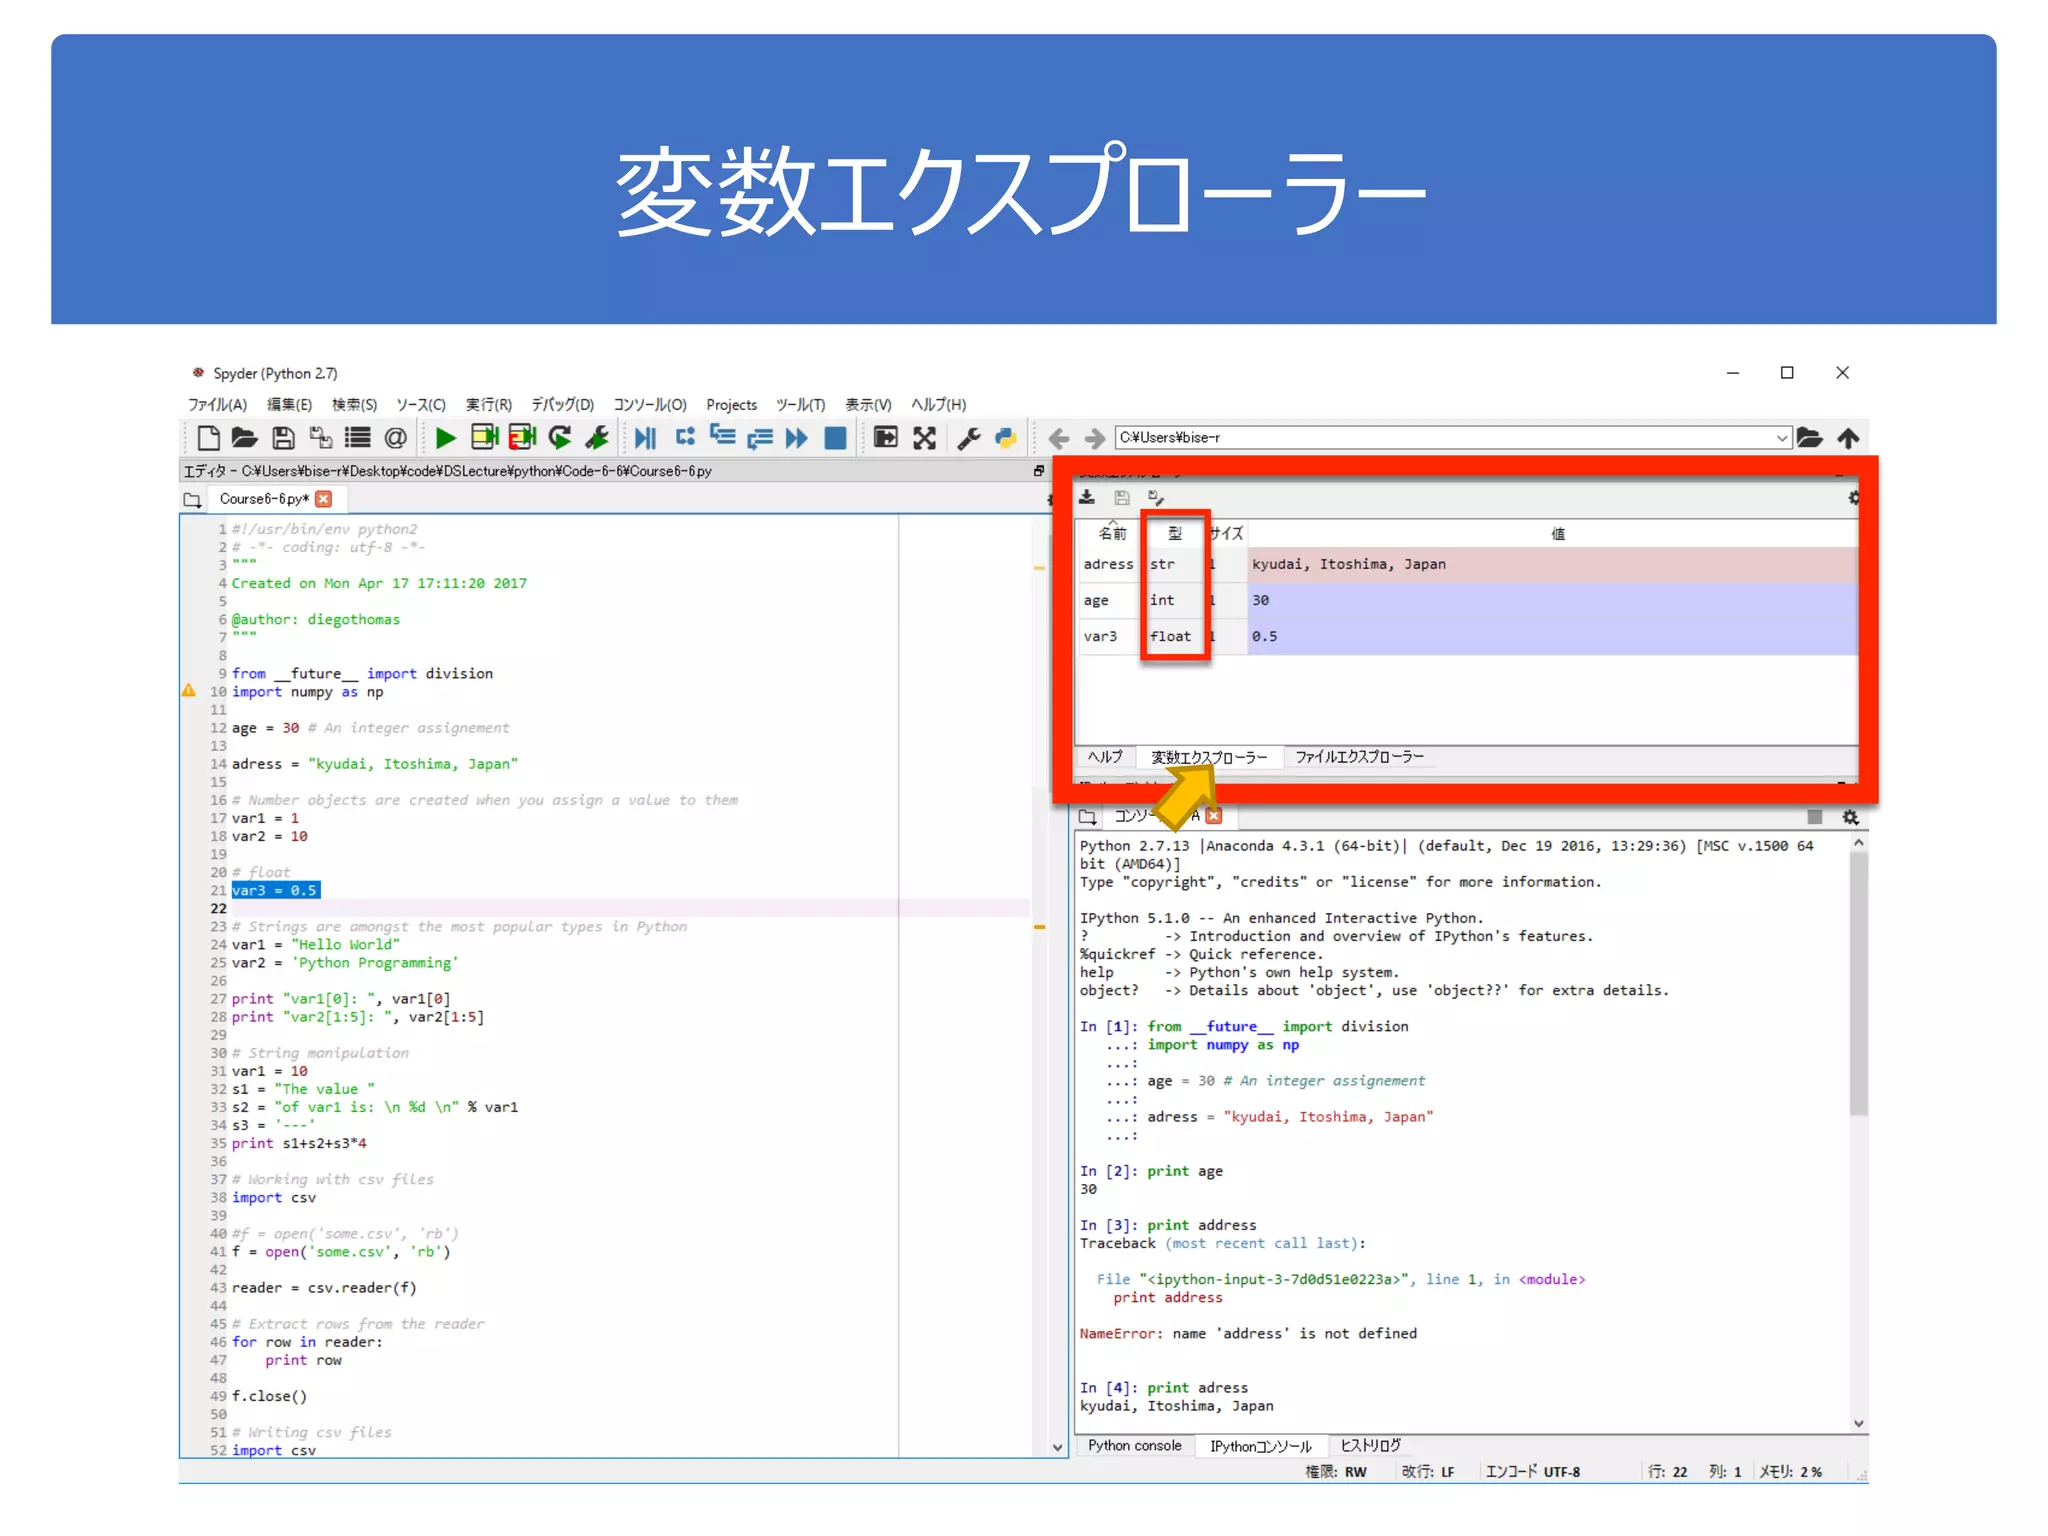Open the デバッグ(D) menu

pos(562,405)
